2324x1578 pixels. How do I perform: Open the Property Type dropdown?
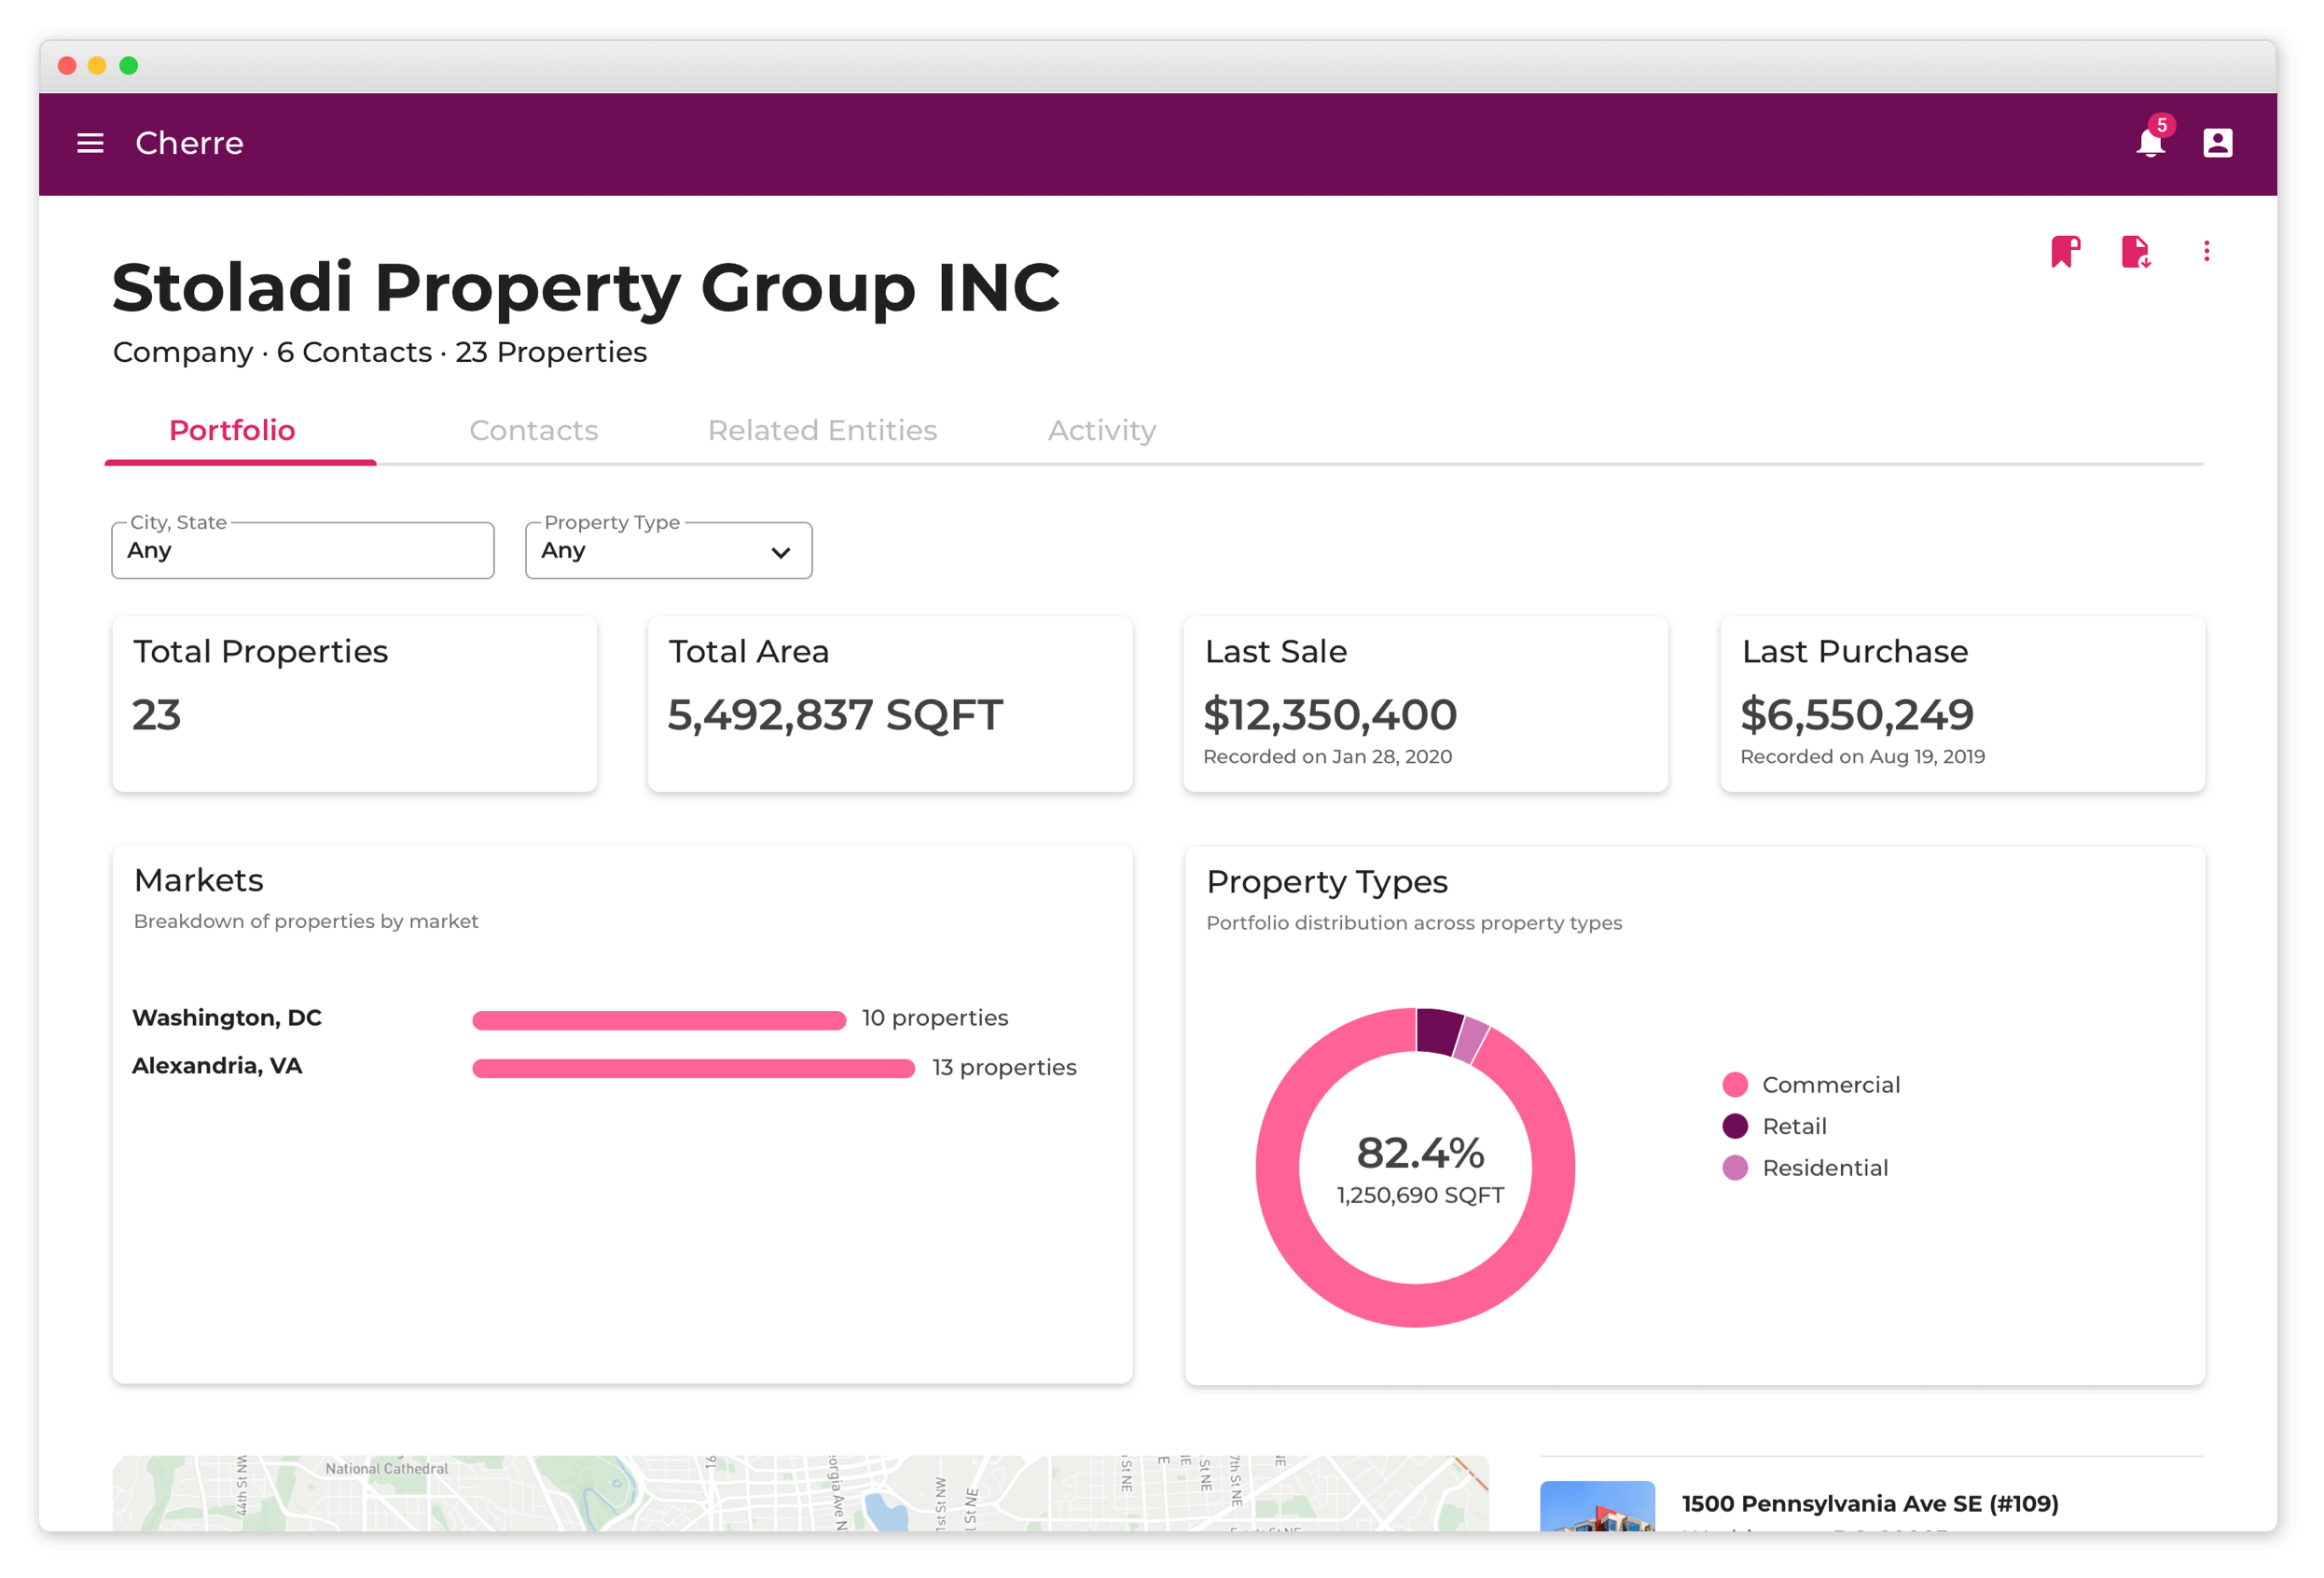[668, 550]
